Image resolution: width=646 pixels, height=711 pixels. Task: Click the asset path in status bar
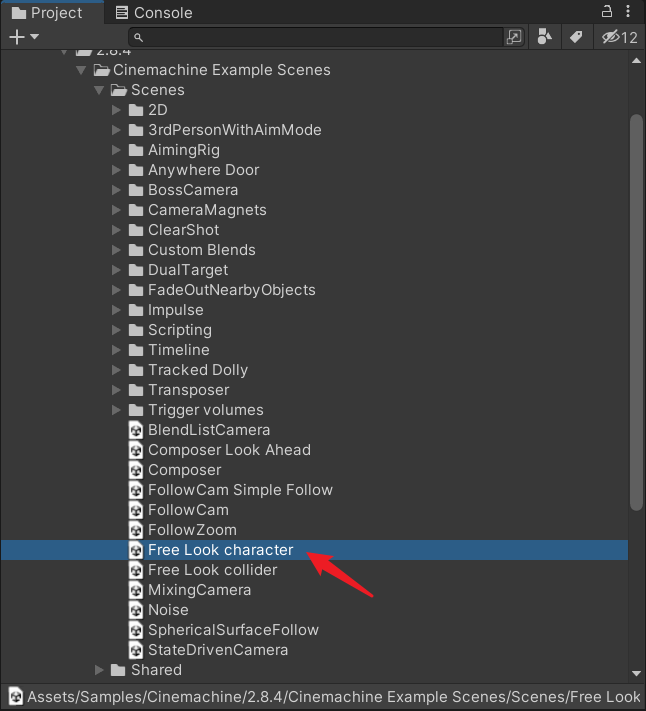click(334, 696)
